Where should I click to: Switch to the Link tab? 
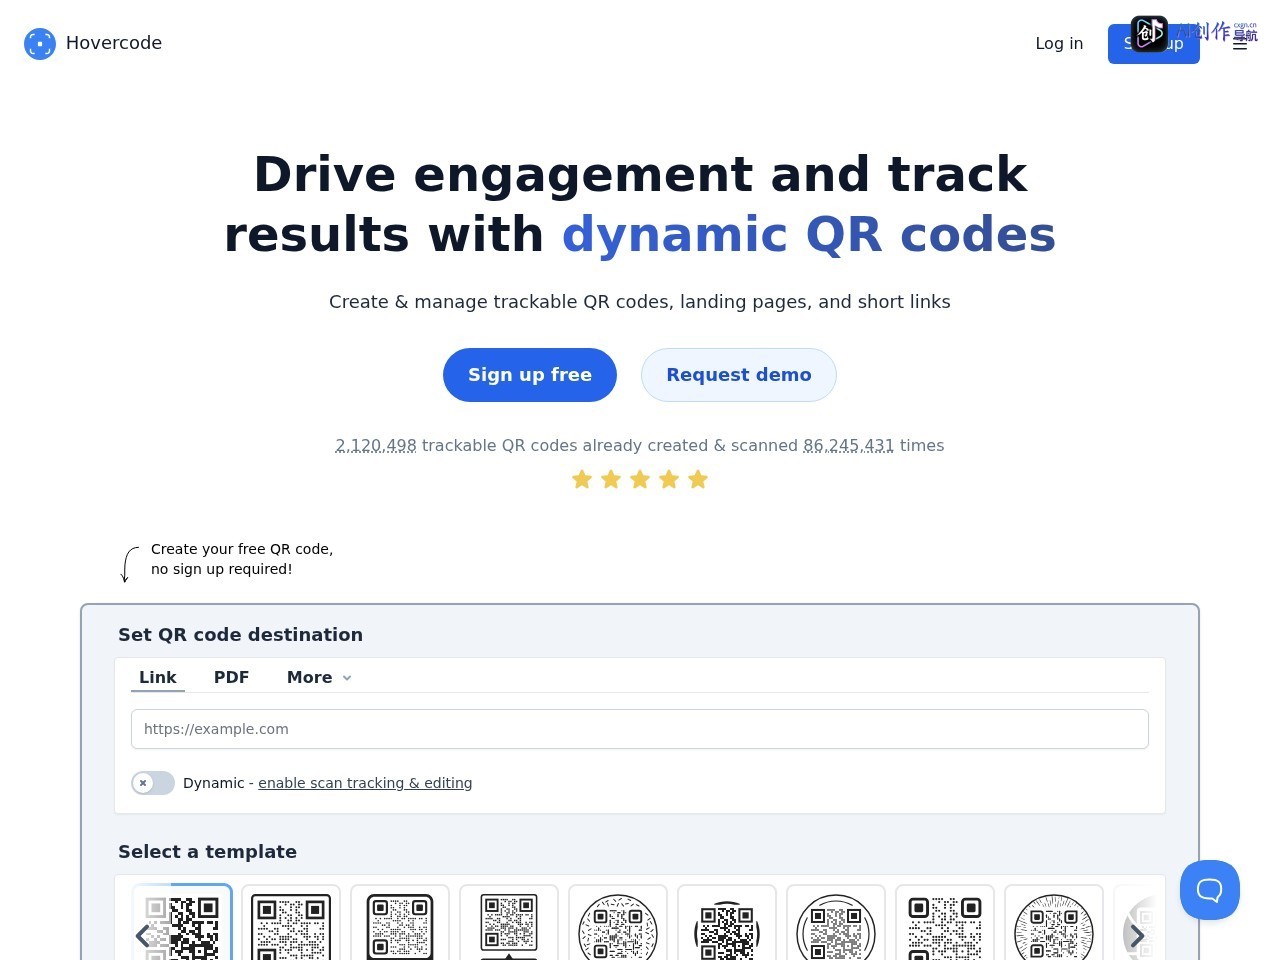coord(158,677)
